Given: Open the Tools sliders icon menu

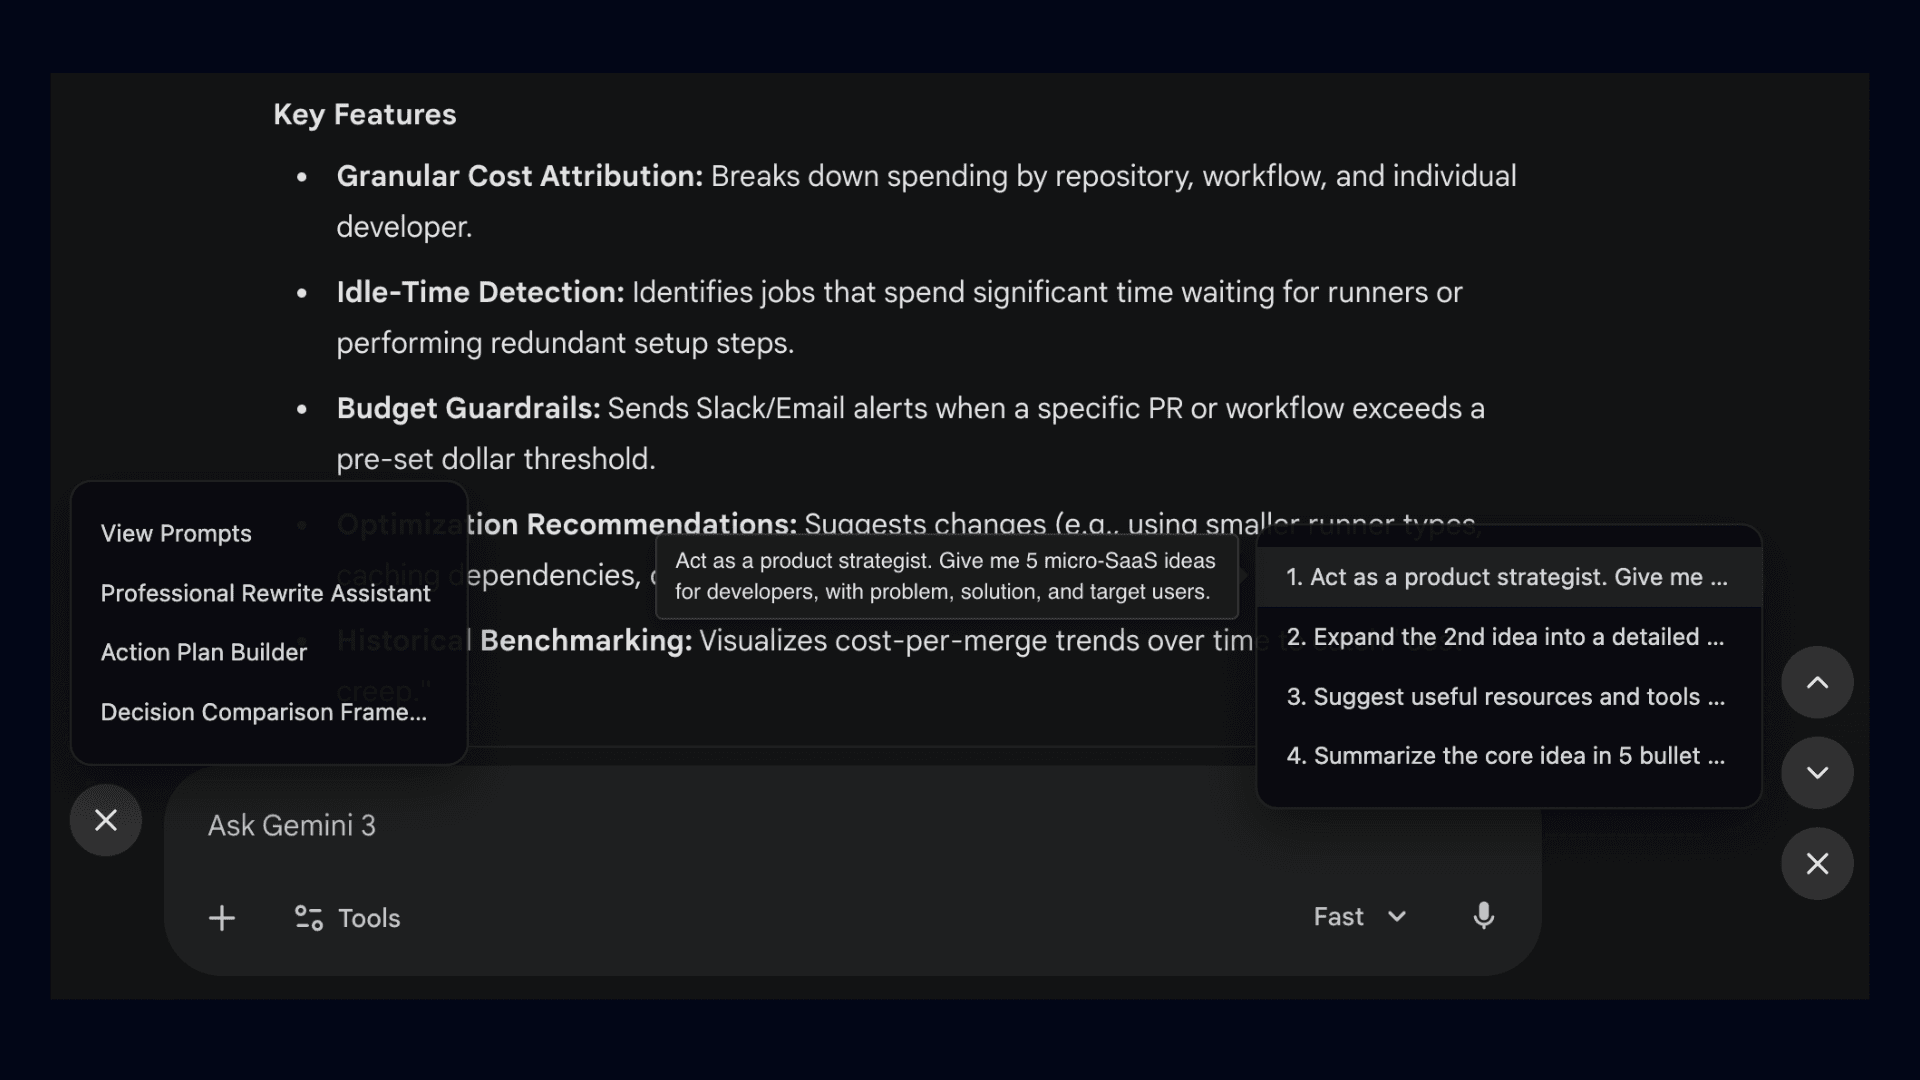Looking at the screenshot, I should coord(308,918).
